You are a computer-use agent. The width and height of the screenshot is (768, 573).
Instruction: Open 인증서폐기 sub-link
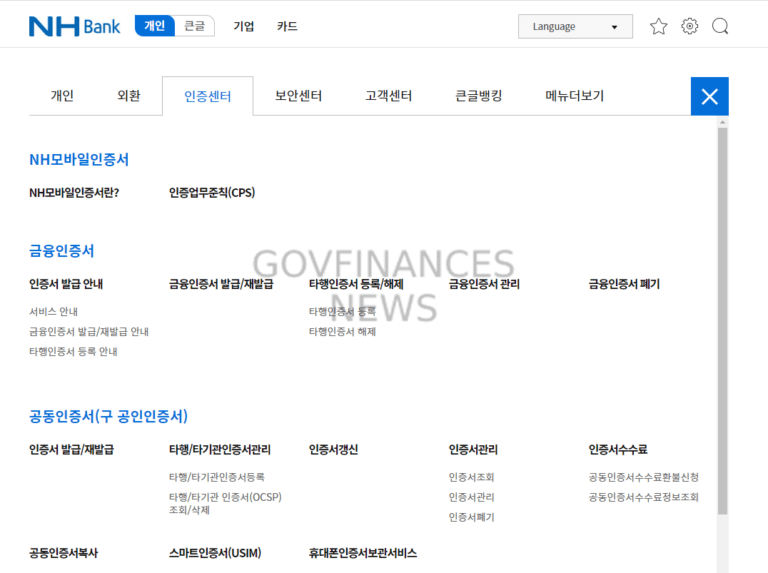click(x=472, y=517)
